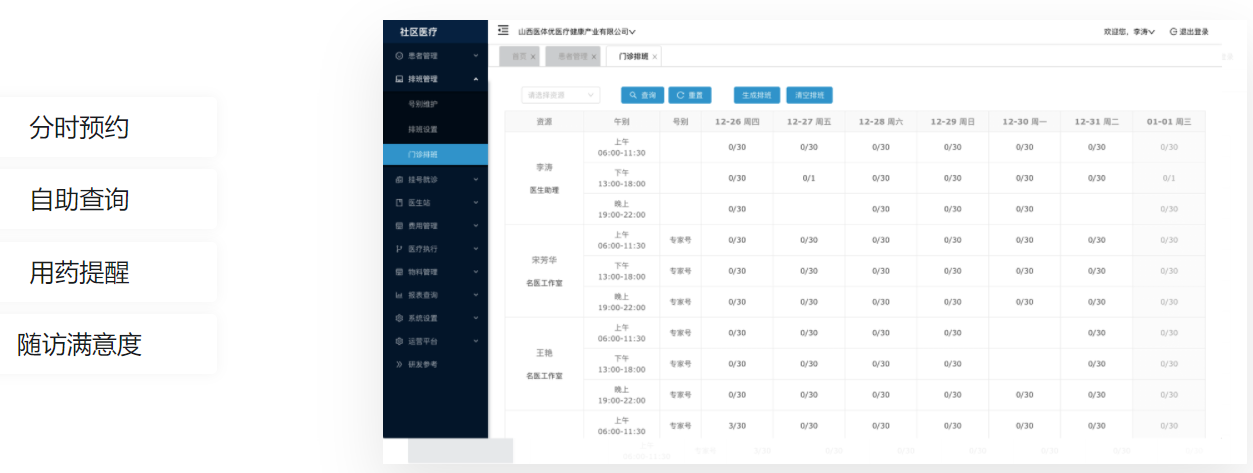Click the 挂号就诊 sidebar icon
Viewport: 1253px width, 473px height.
[x=400, y=179]
